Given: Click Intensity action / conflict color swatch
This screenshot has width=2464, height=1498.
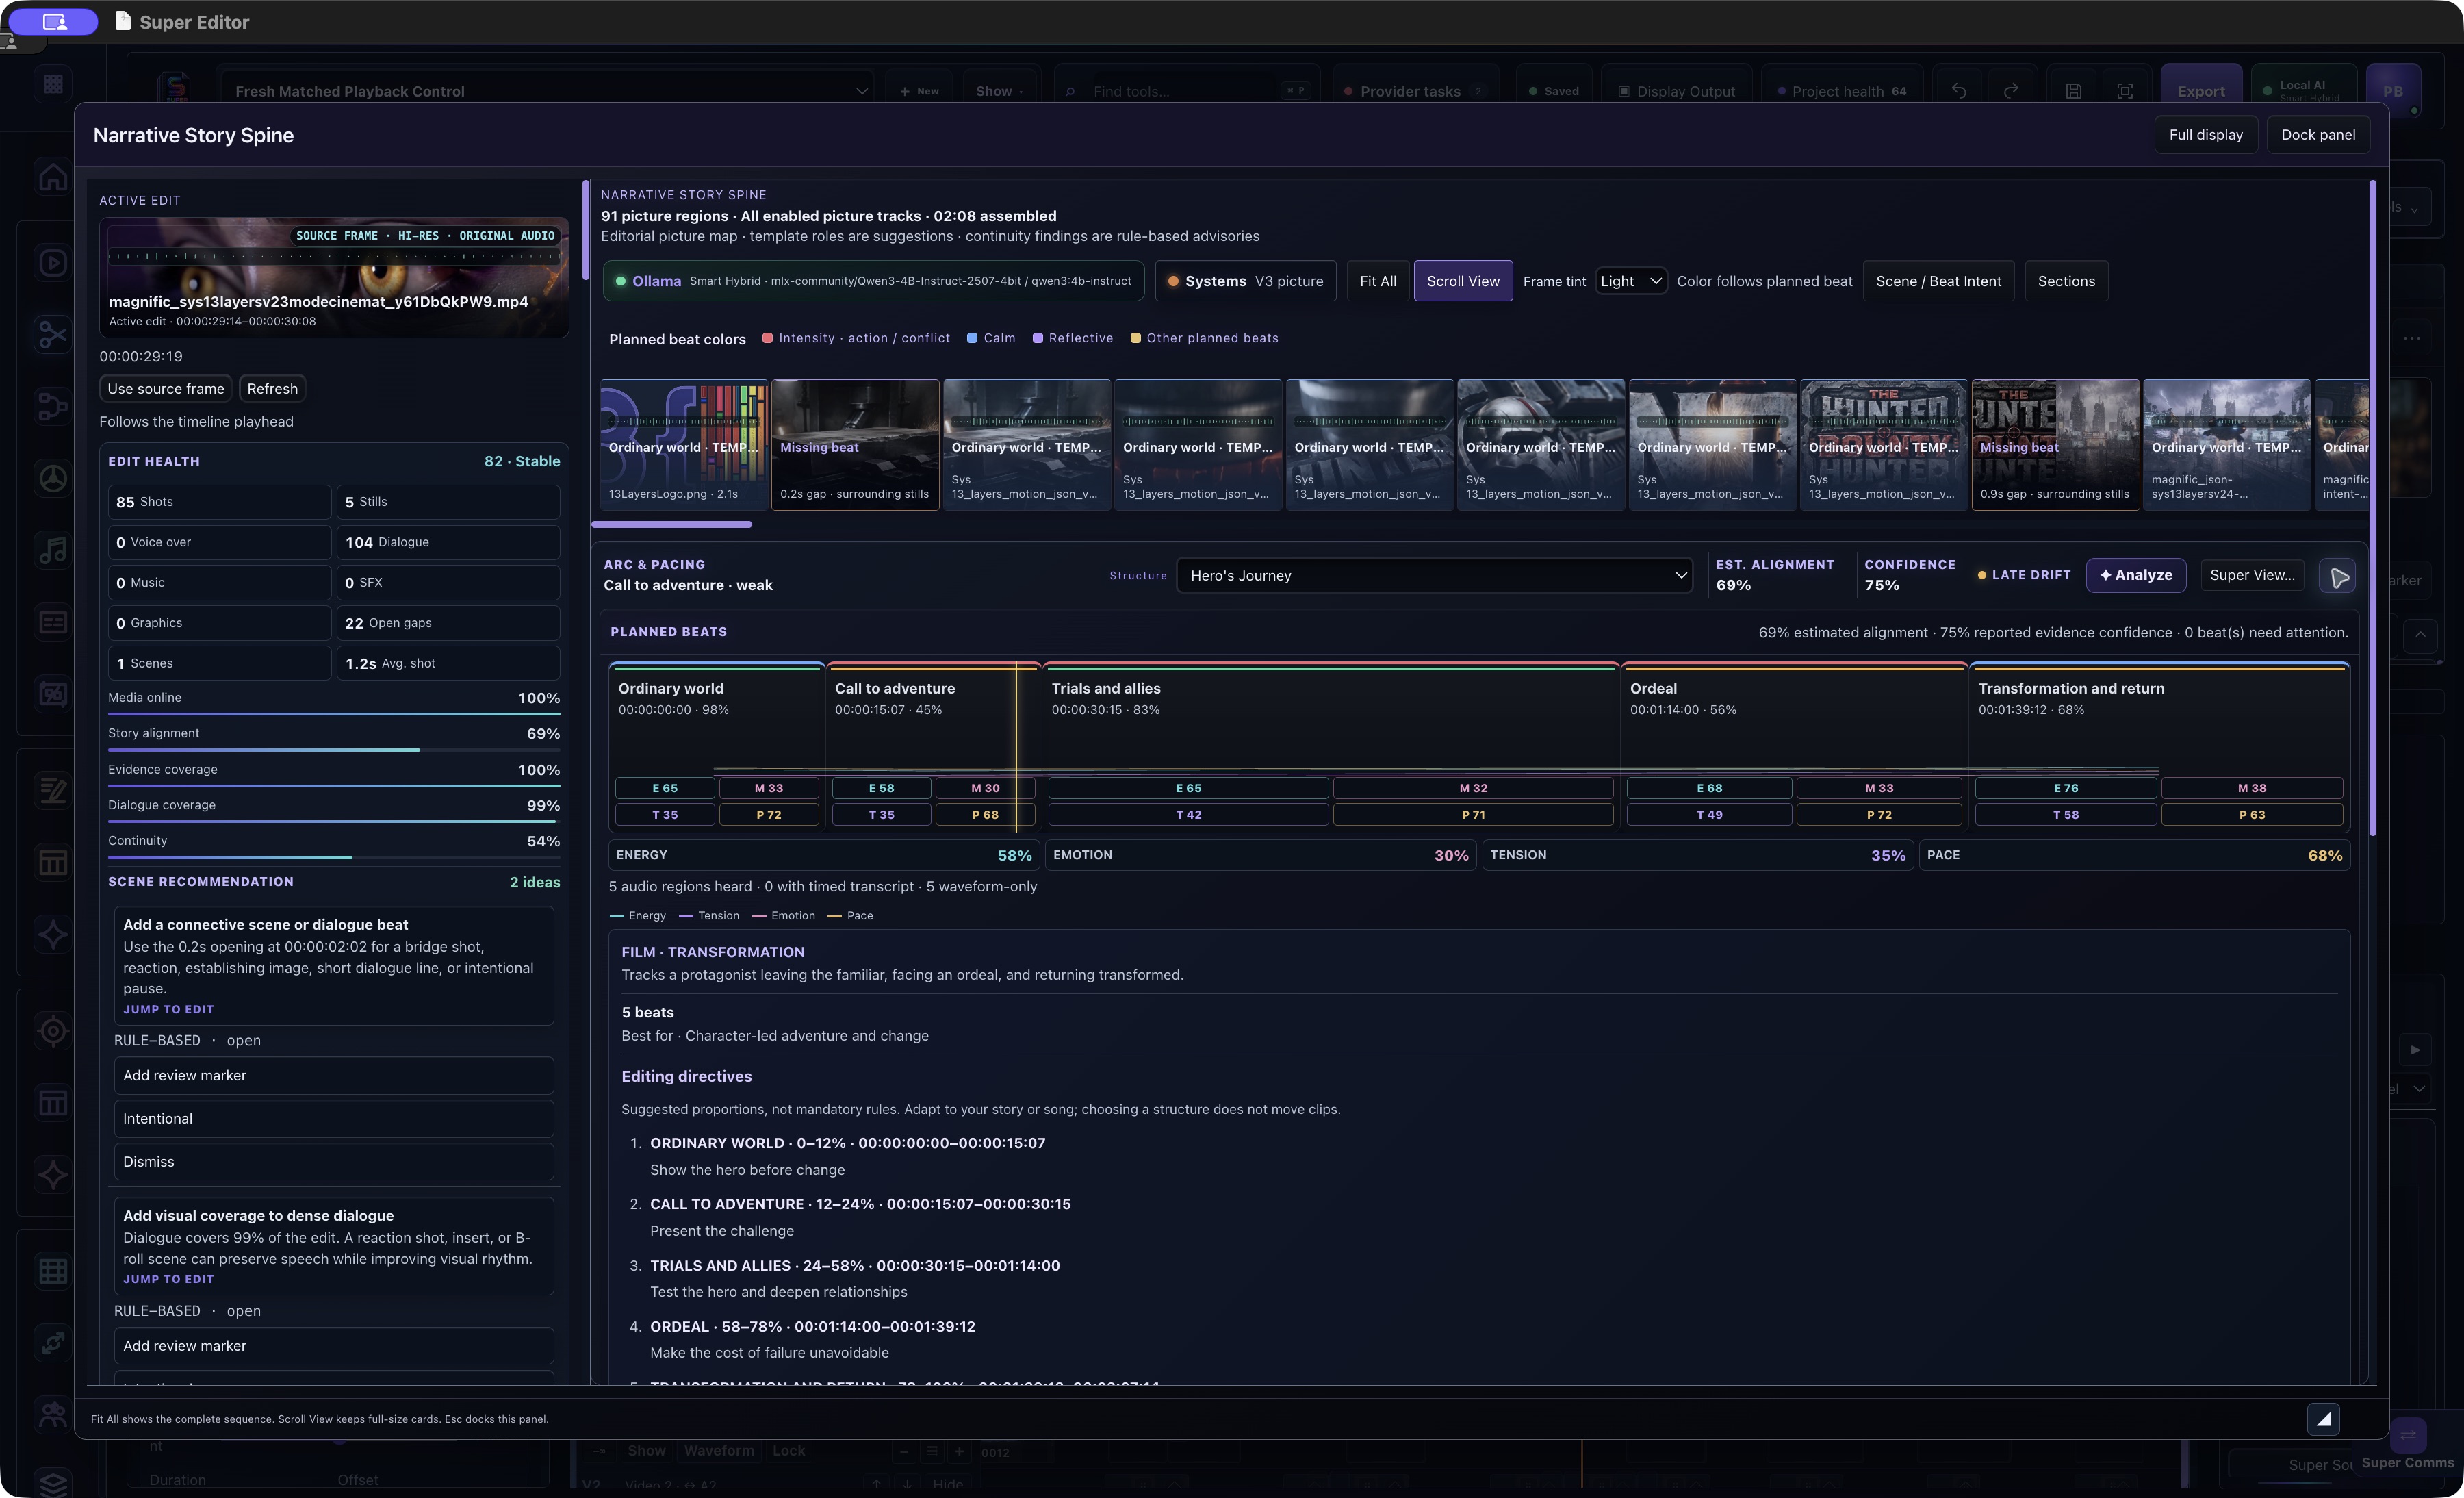Looking at the screenshot, I should (x=767, y=338).
